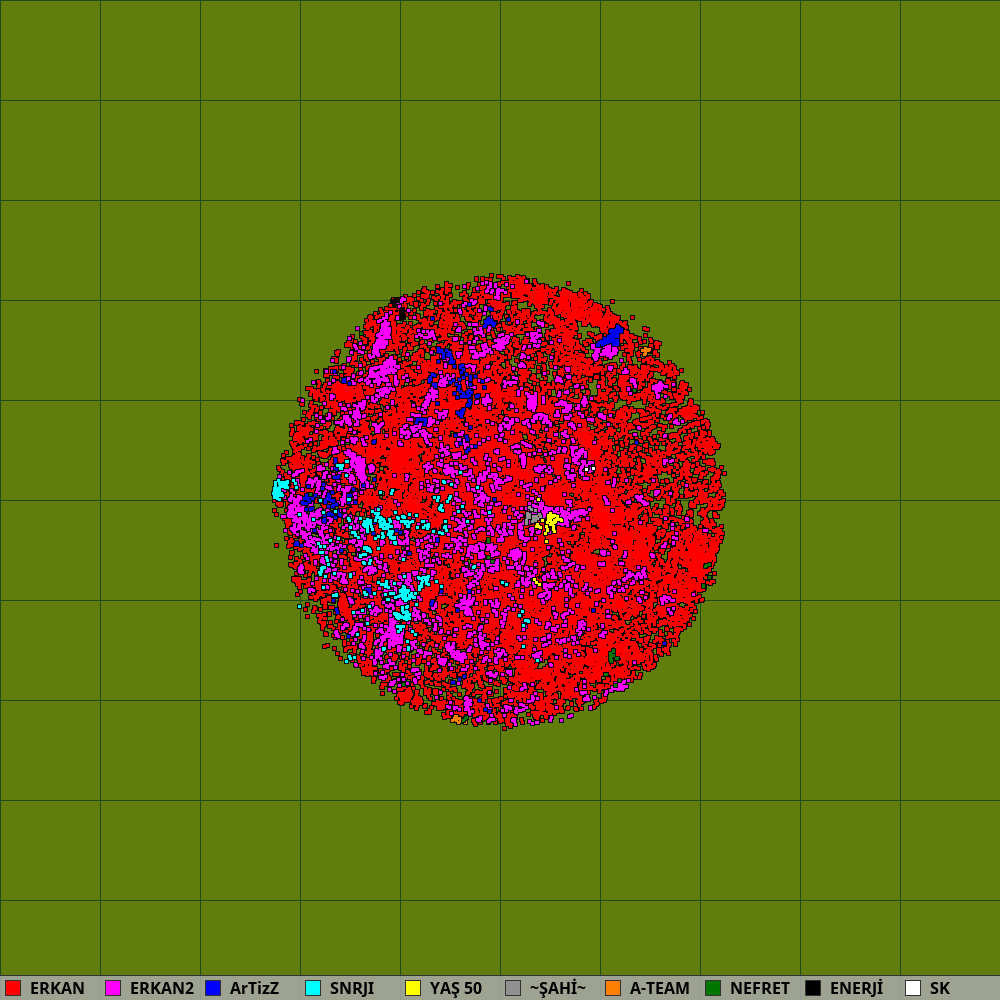Click the cyan SNRJI blob on circle's left edge
Screen dimensions: 1000x1000
[x=280, y=490]
